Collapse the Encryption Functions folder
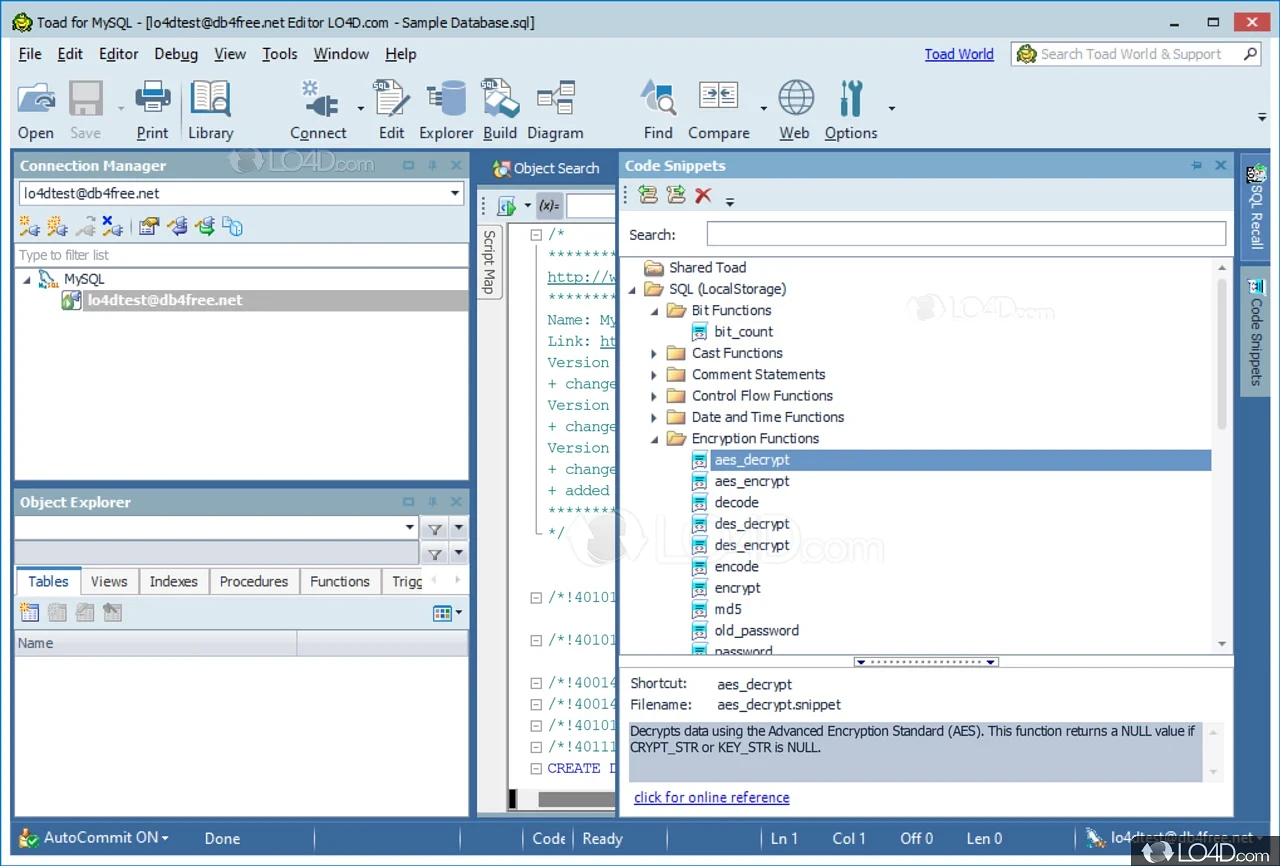Image resolution: width=1280 pixels, height=866 pixels. tap(654, 439)
